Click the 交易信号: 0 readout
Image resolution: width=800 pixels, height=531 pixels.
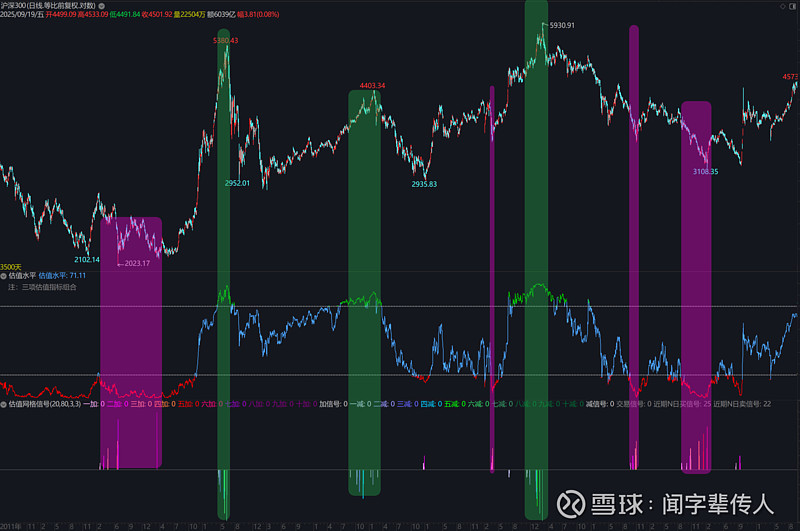point(634,404)
